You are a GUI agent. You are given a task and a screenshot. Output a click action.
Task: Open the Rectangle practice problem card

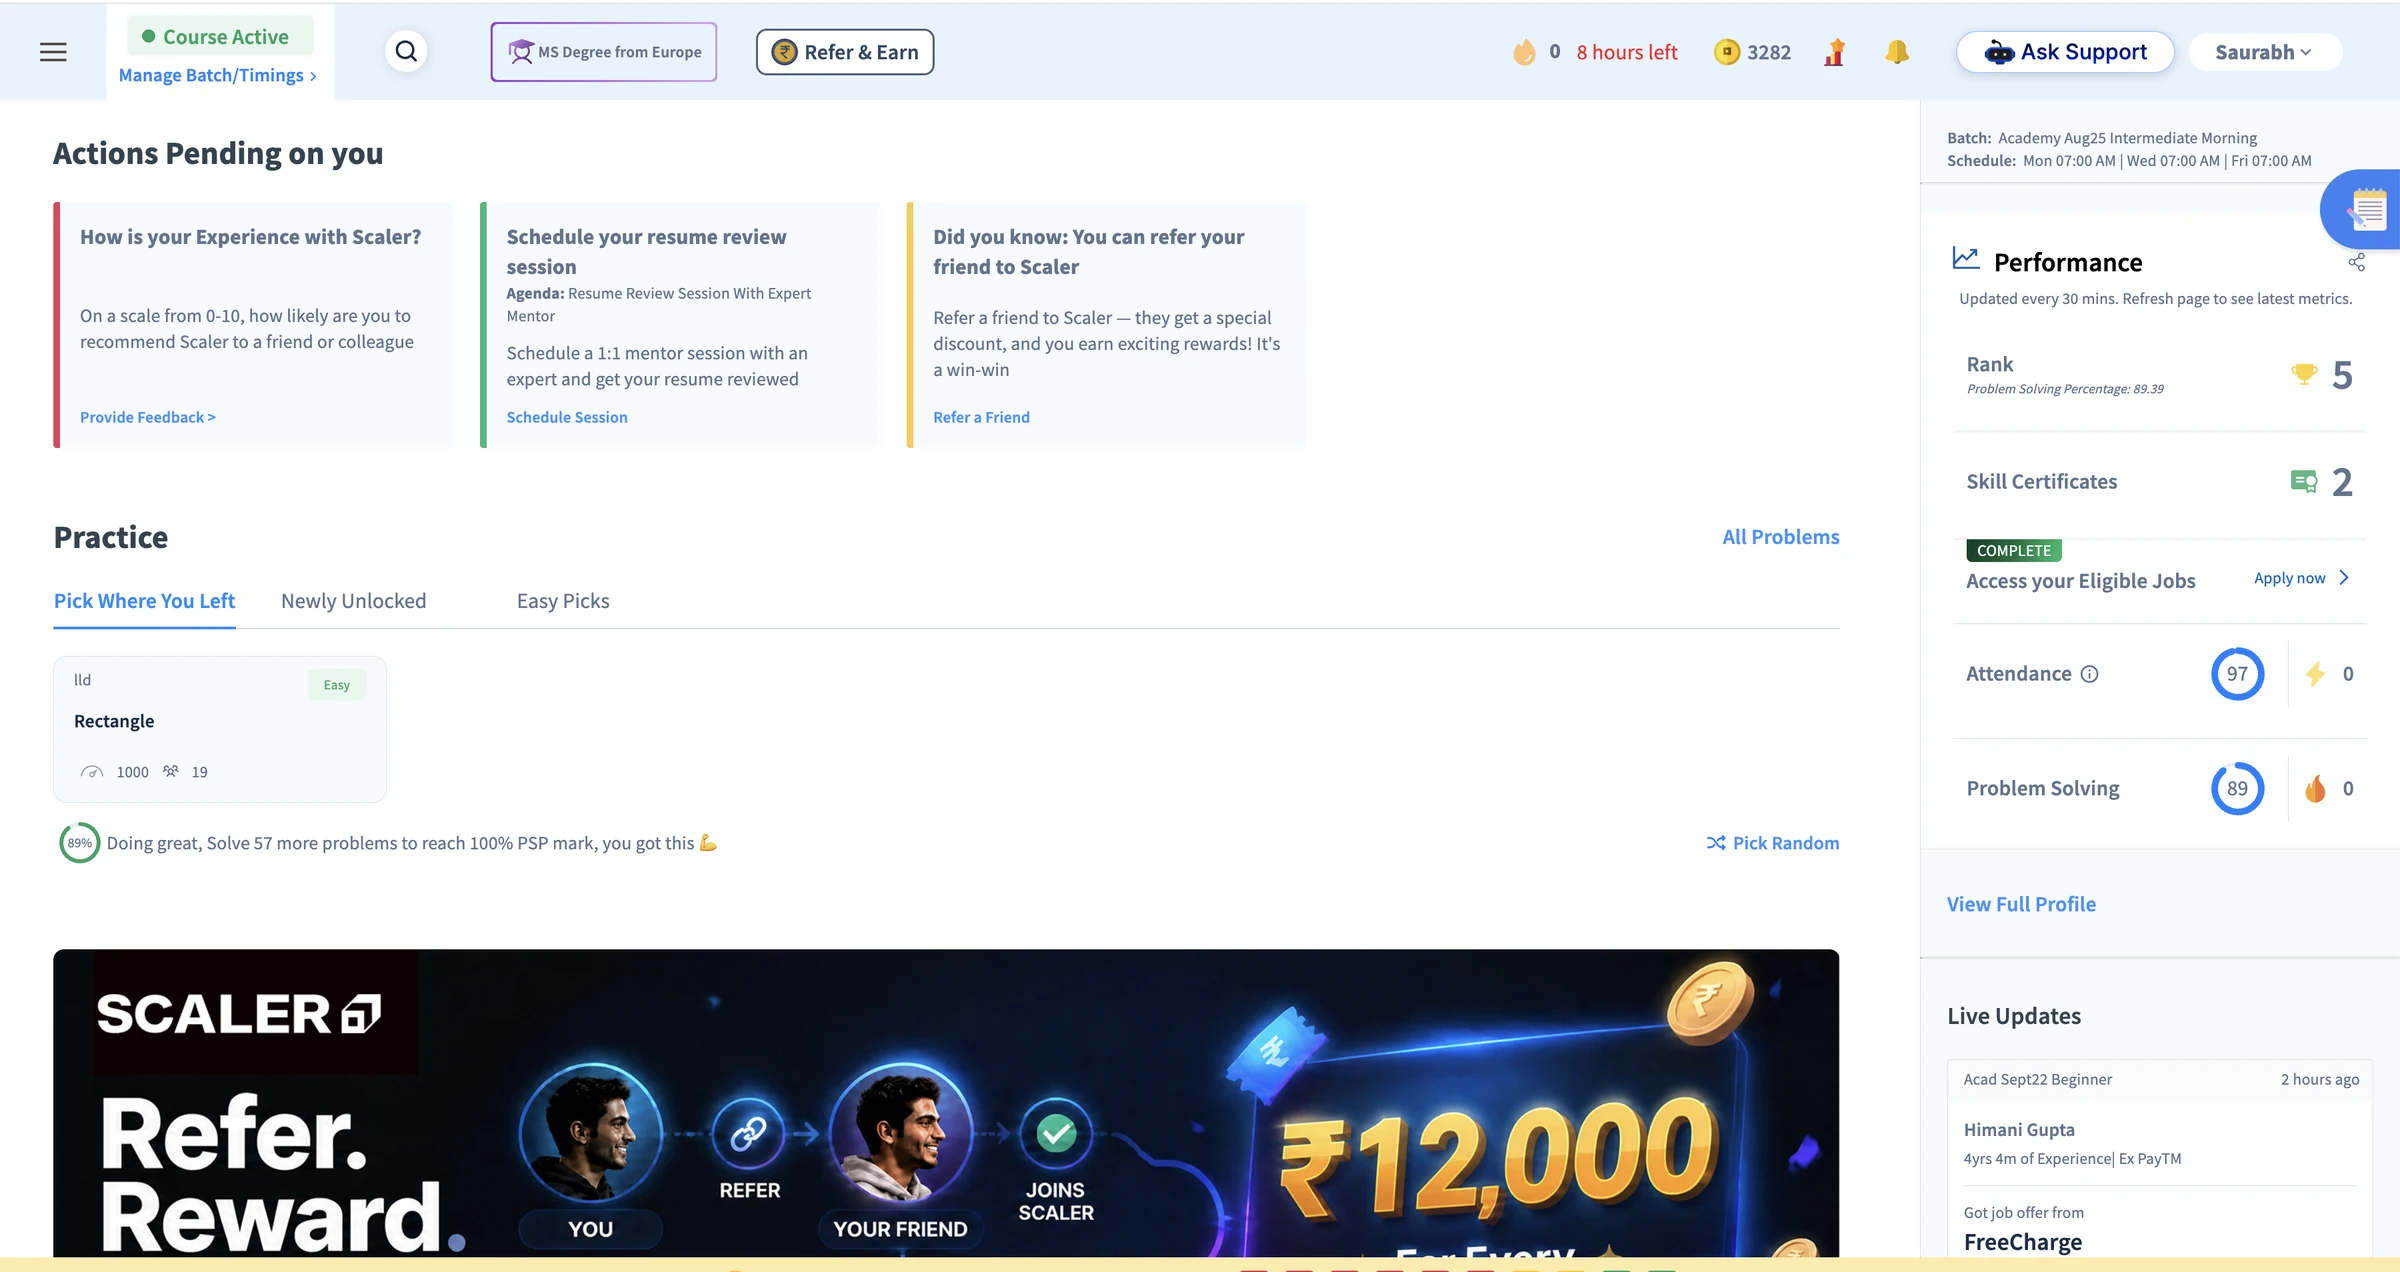220,729
